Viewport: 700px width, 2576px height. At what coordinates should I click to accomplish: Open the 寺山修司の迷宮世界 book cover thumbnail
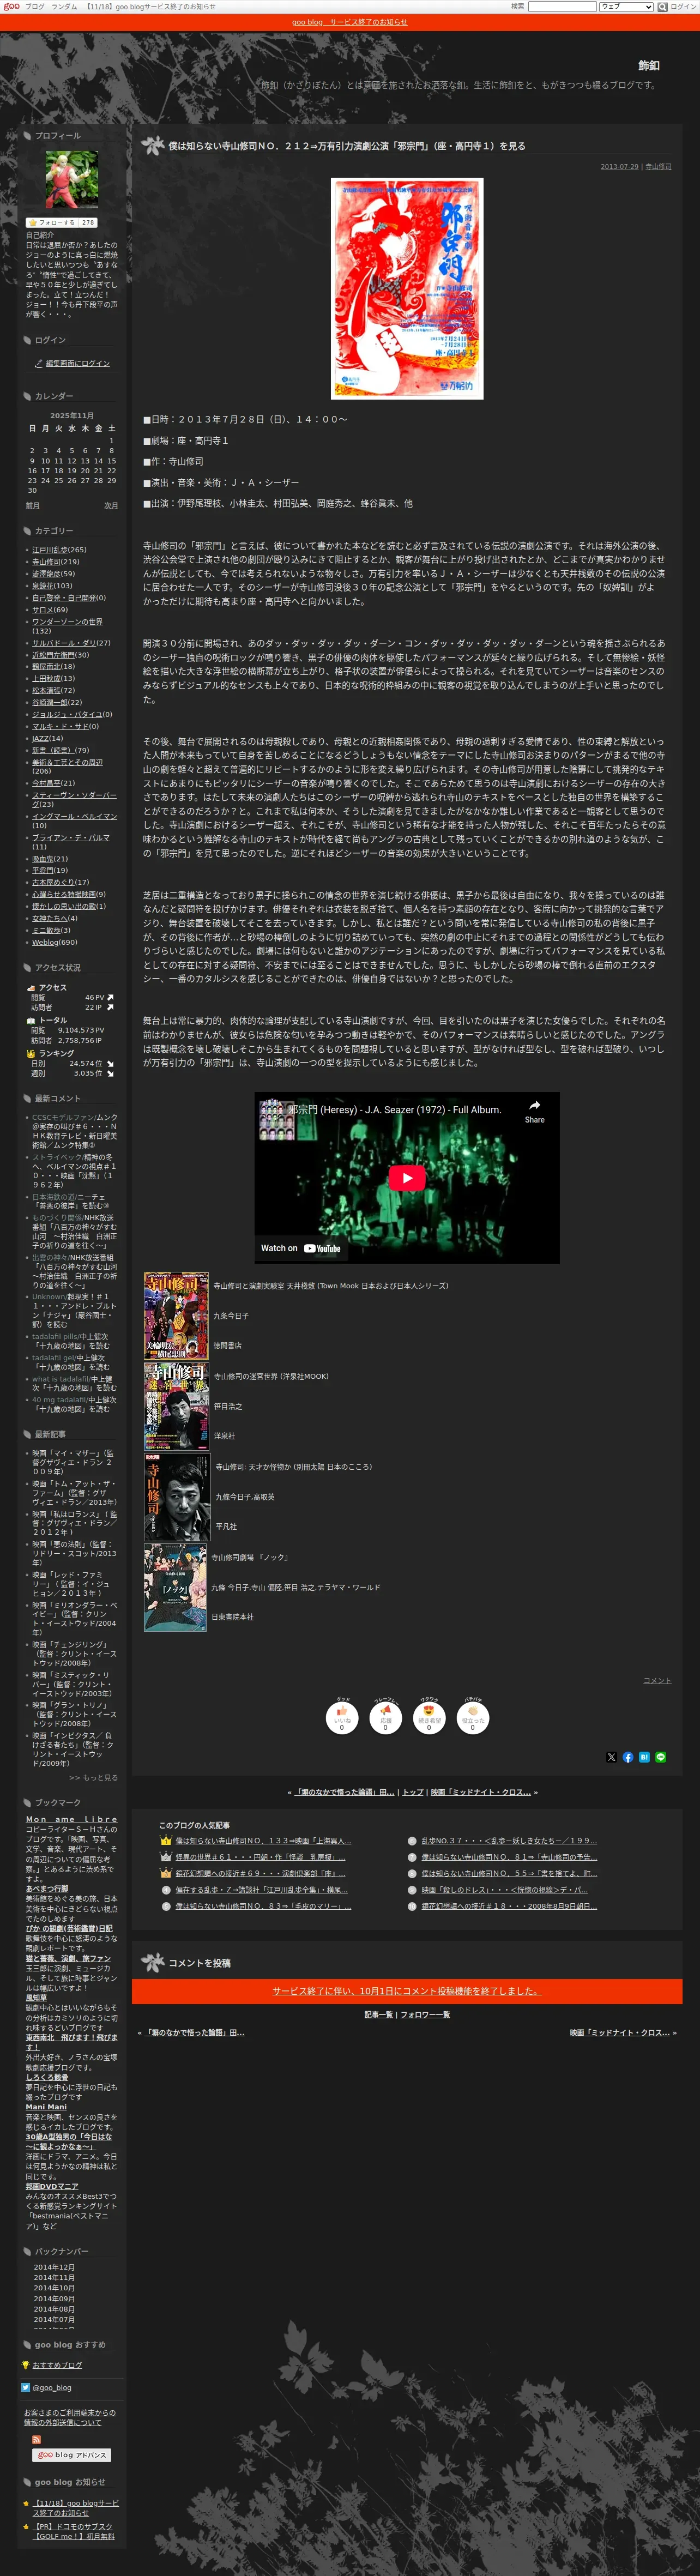(176, 1405)
